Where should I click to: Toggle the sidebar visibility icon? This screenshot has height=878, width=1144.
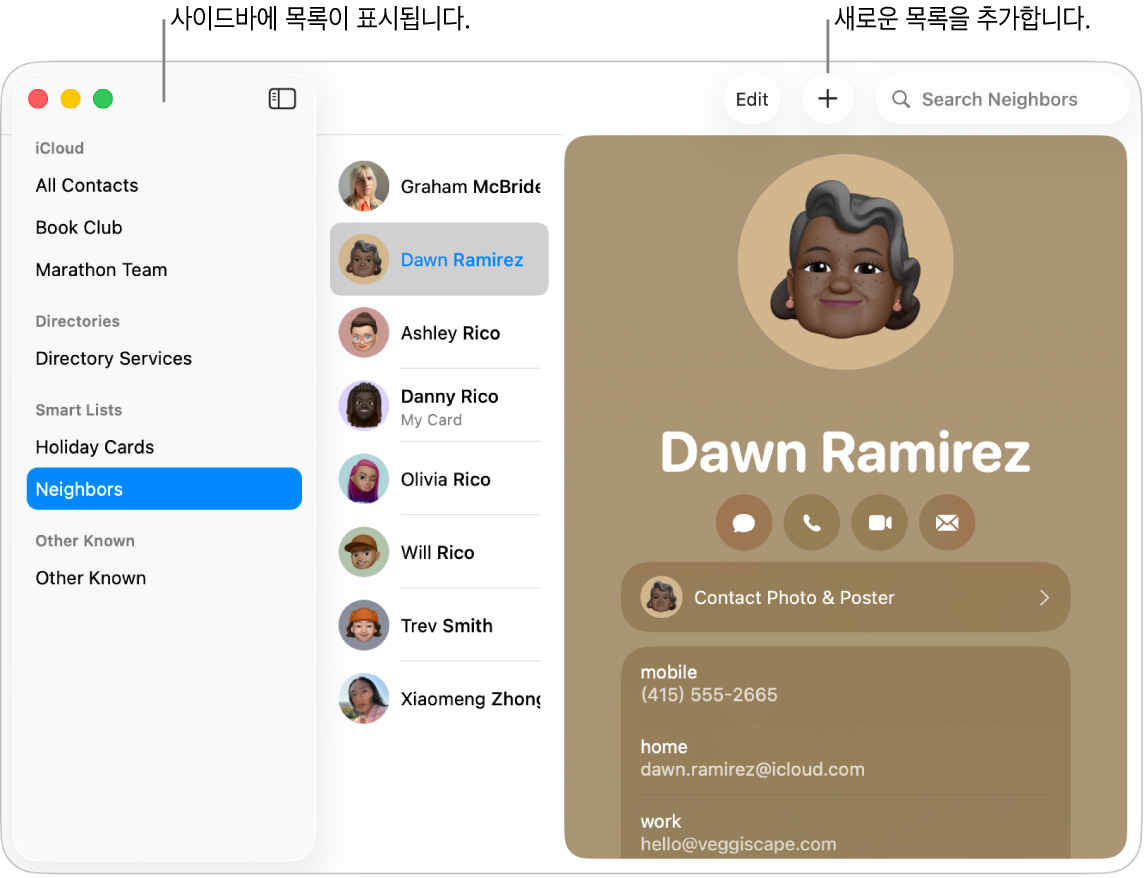(282, 99)
